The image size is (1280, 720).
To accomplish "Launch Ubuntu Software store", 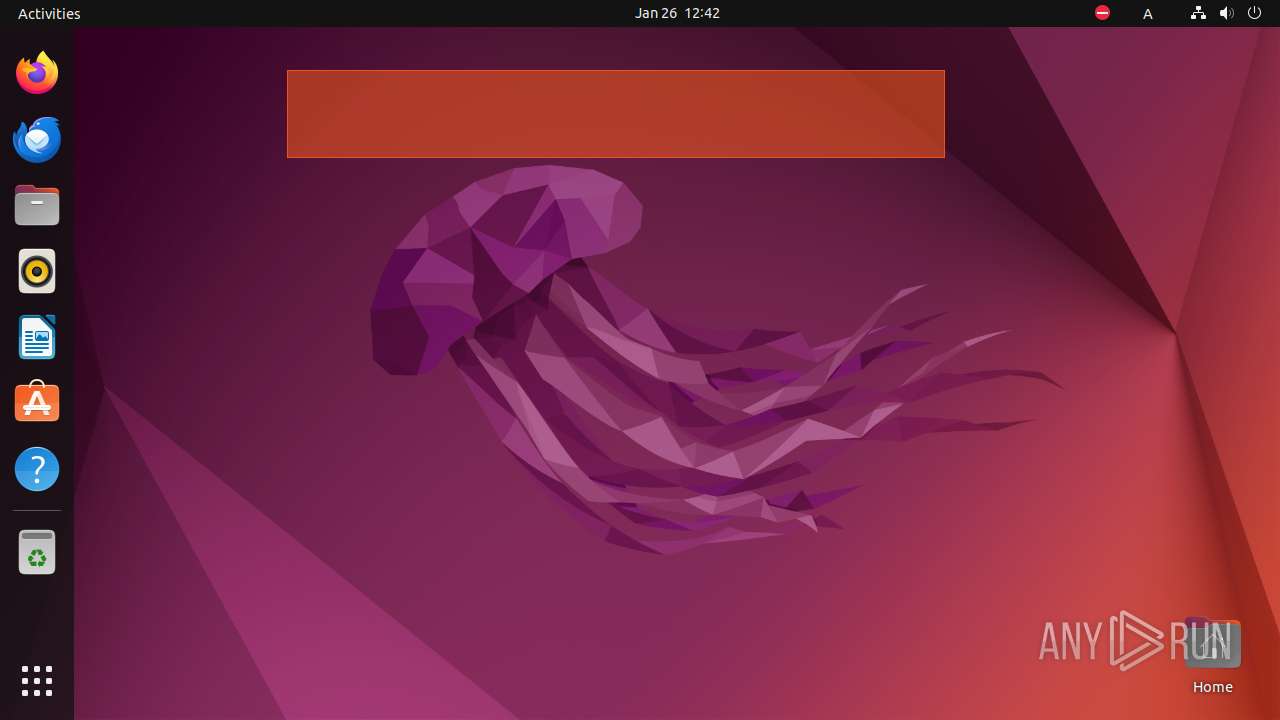I will point(37,403).
